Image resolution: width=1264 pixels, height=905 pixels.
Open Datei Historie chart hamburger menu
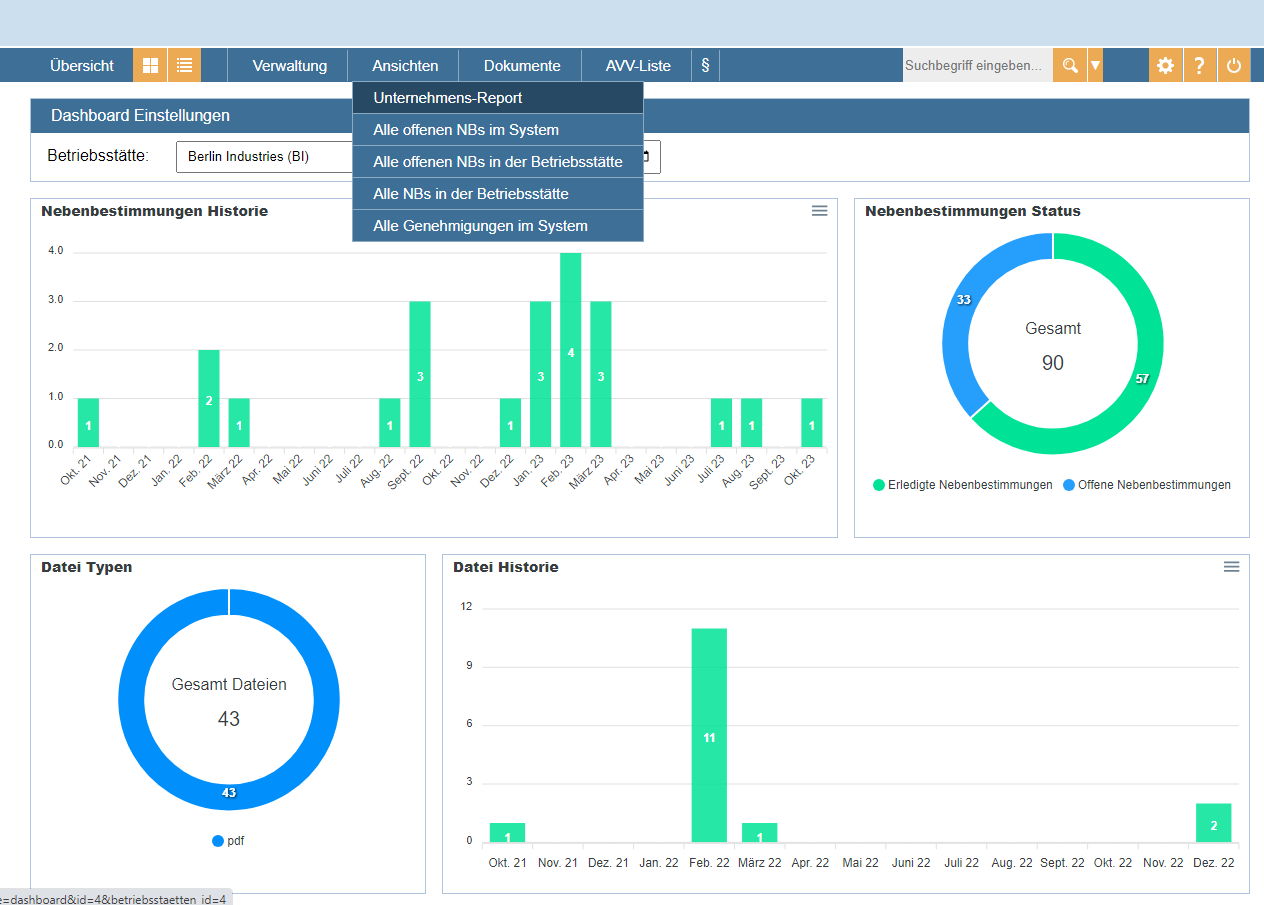click(1231, 567)
